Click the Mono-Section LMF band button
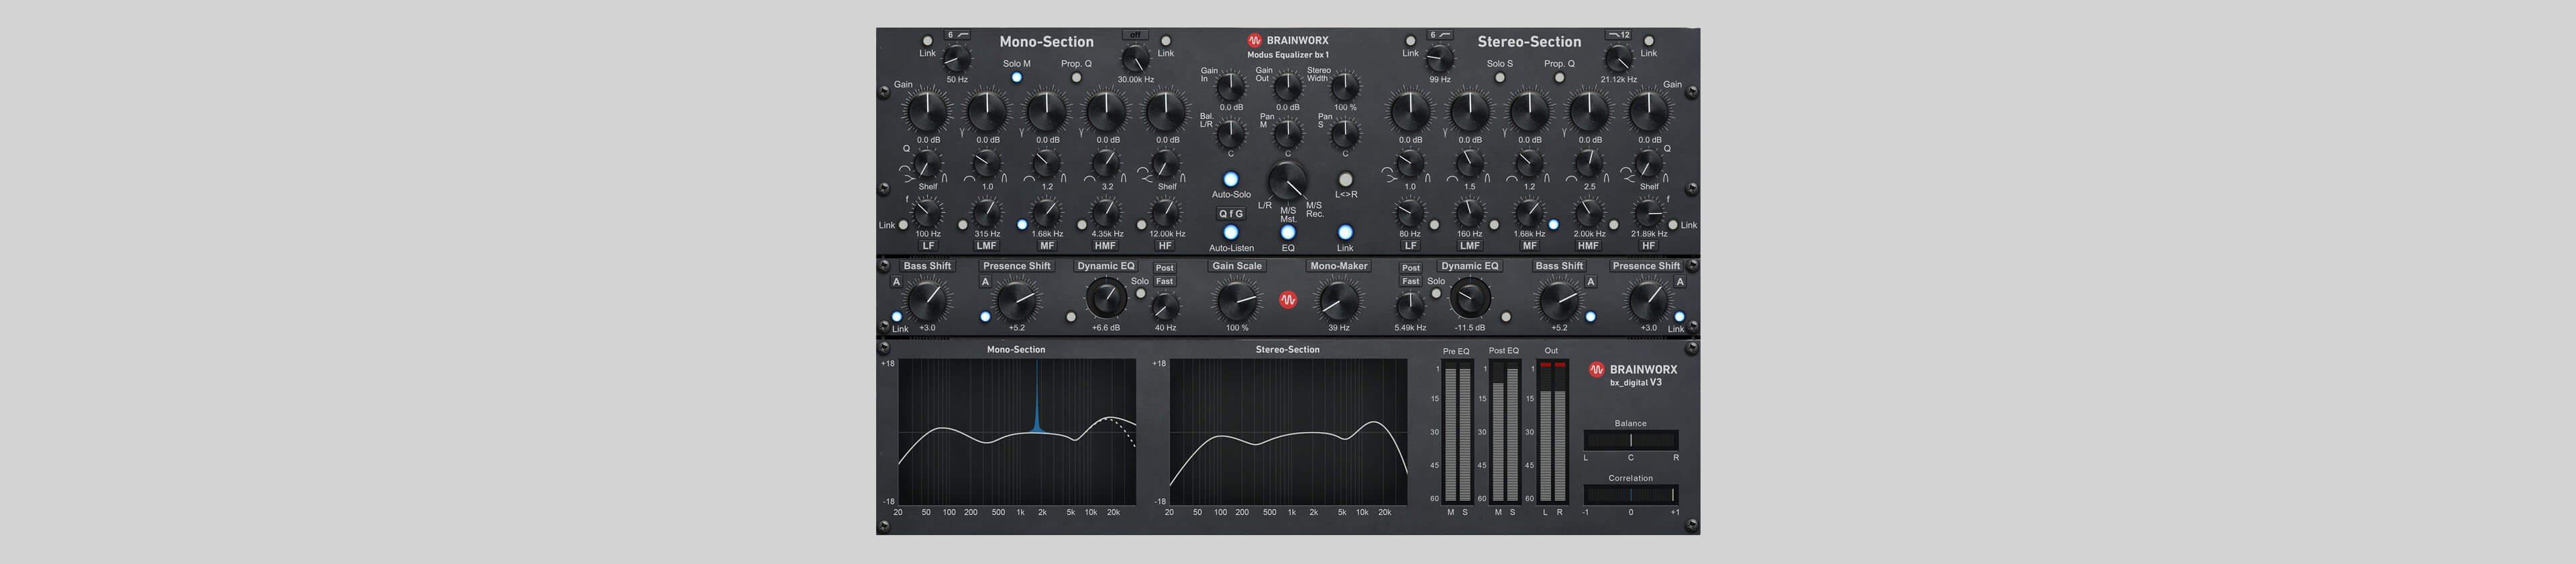The width and height of the screenshot is (2576, 564). coord(987,246)
